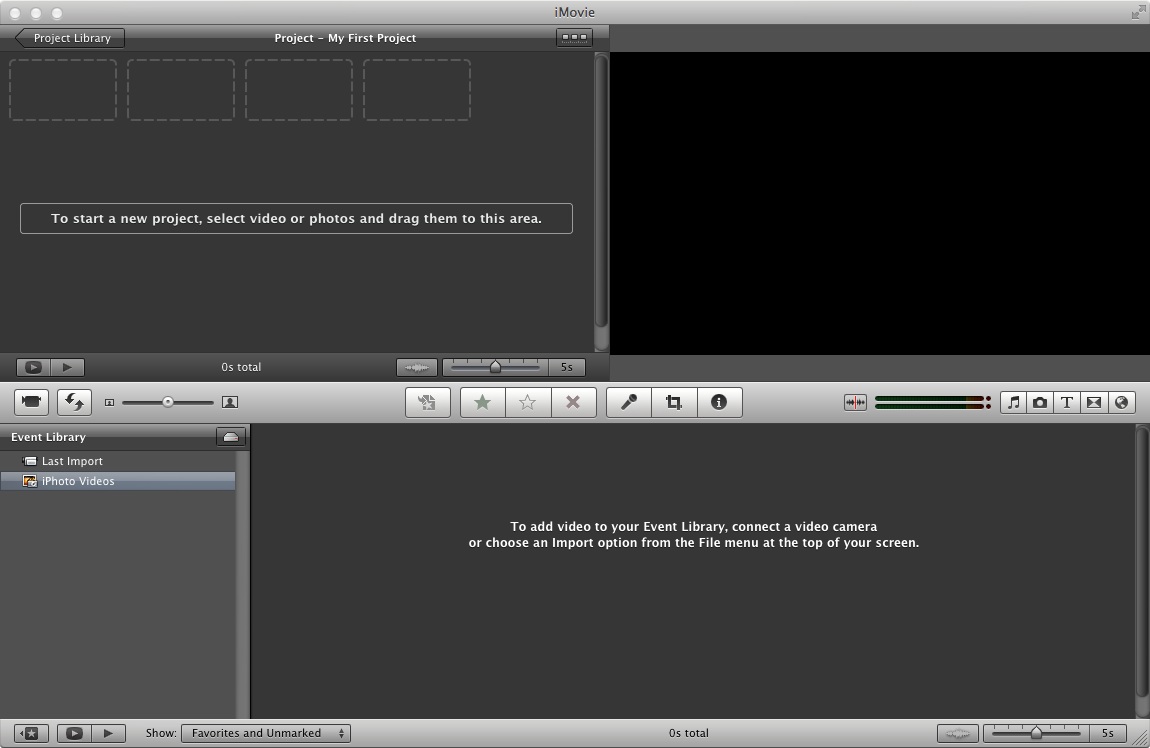Screen dimensions: 1150x748
Task: Reject selection with the X button
Action: (x=573, y=402)
